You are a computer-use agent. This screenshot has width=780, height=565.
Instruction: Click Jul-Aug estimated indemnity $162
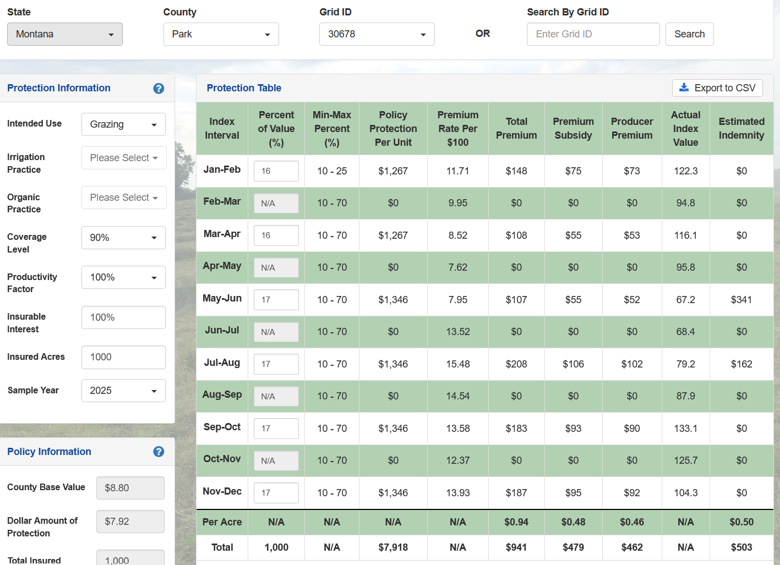click(741, 364)
